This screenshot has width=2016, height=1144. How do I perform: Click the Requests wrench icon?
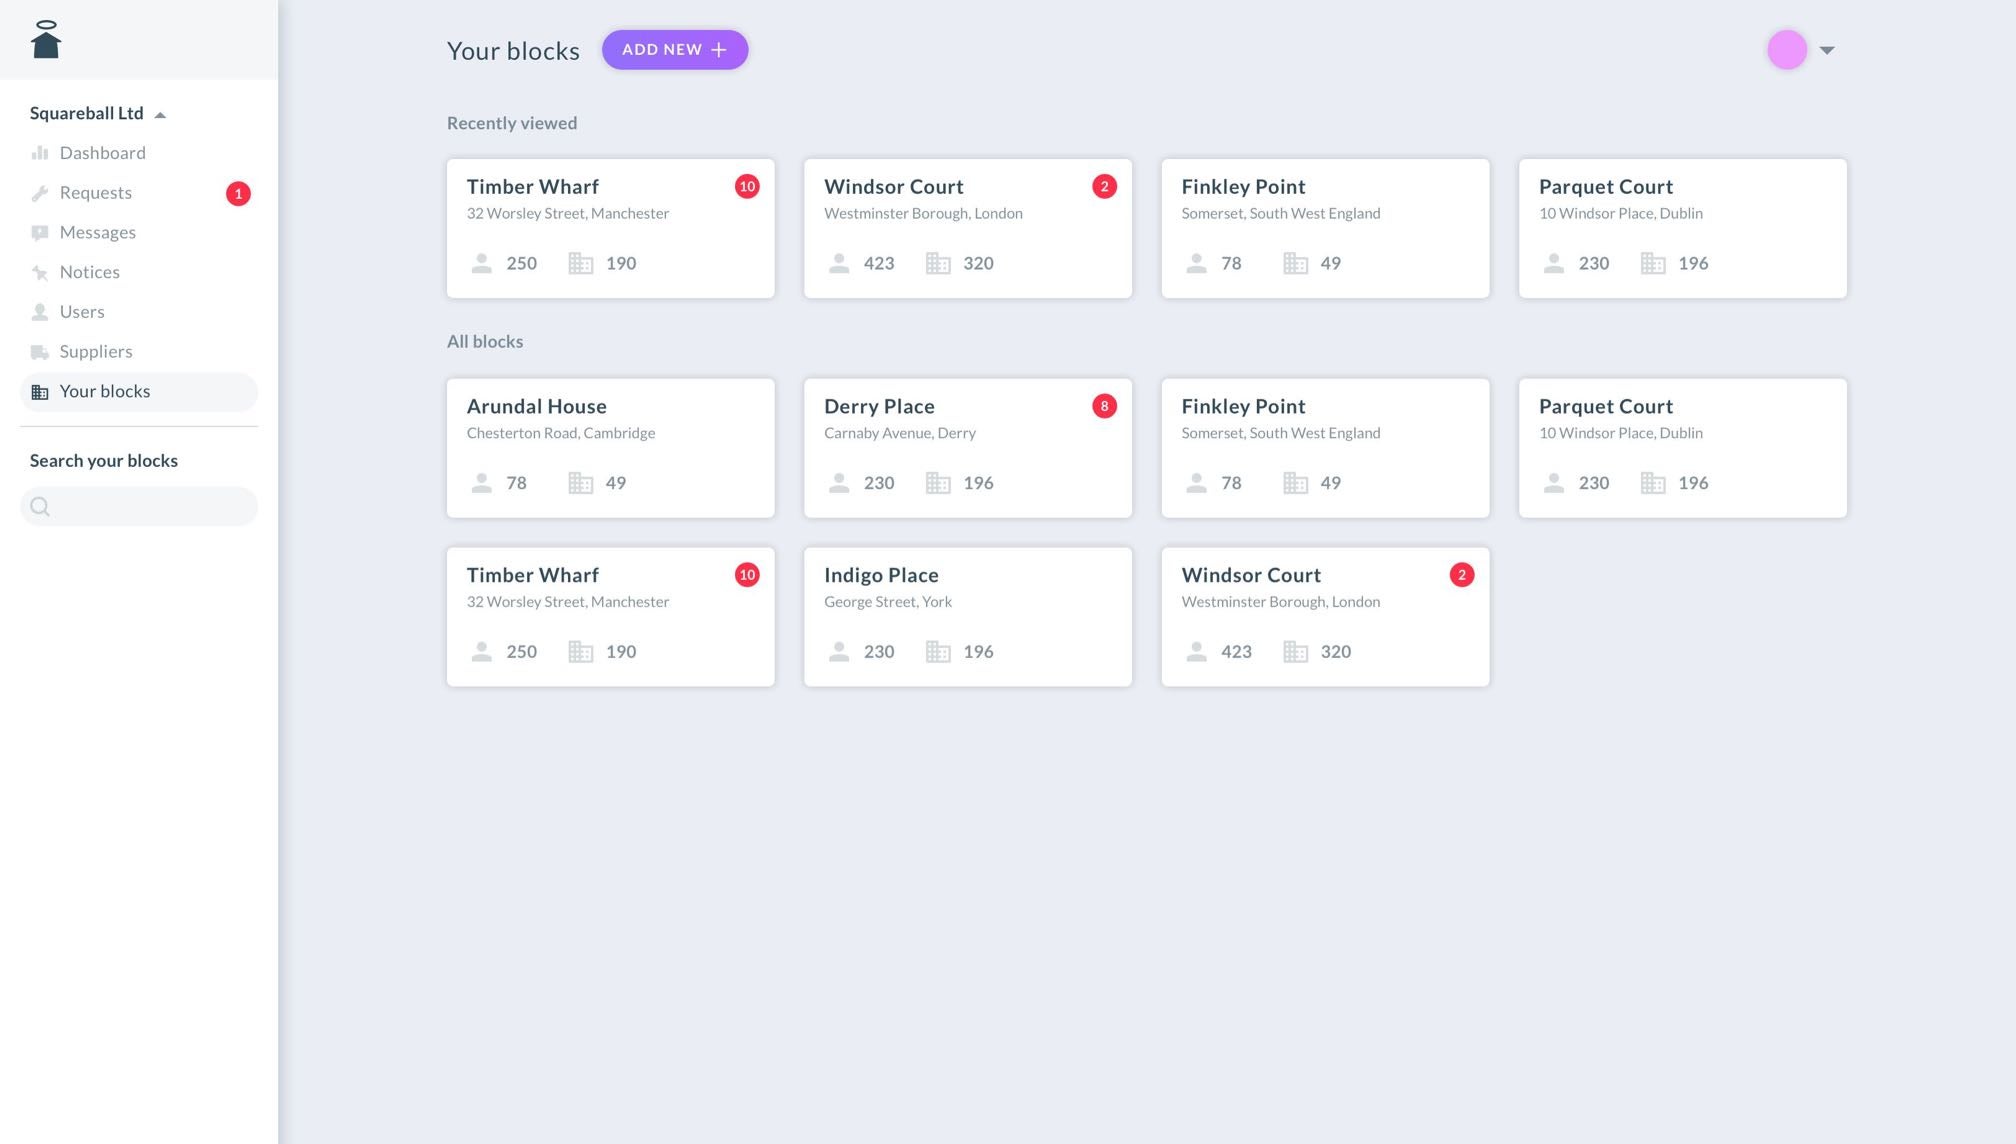[40, 193]
